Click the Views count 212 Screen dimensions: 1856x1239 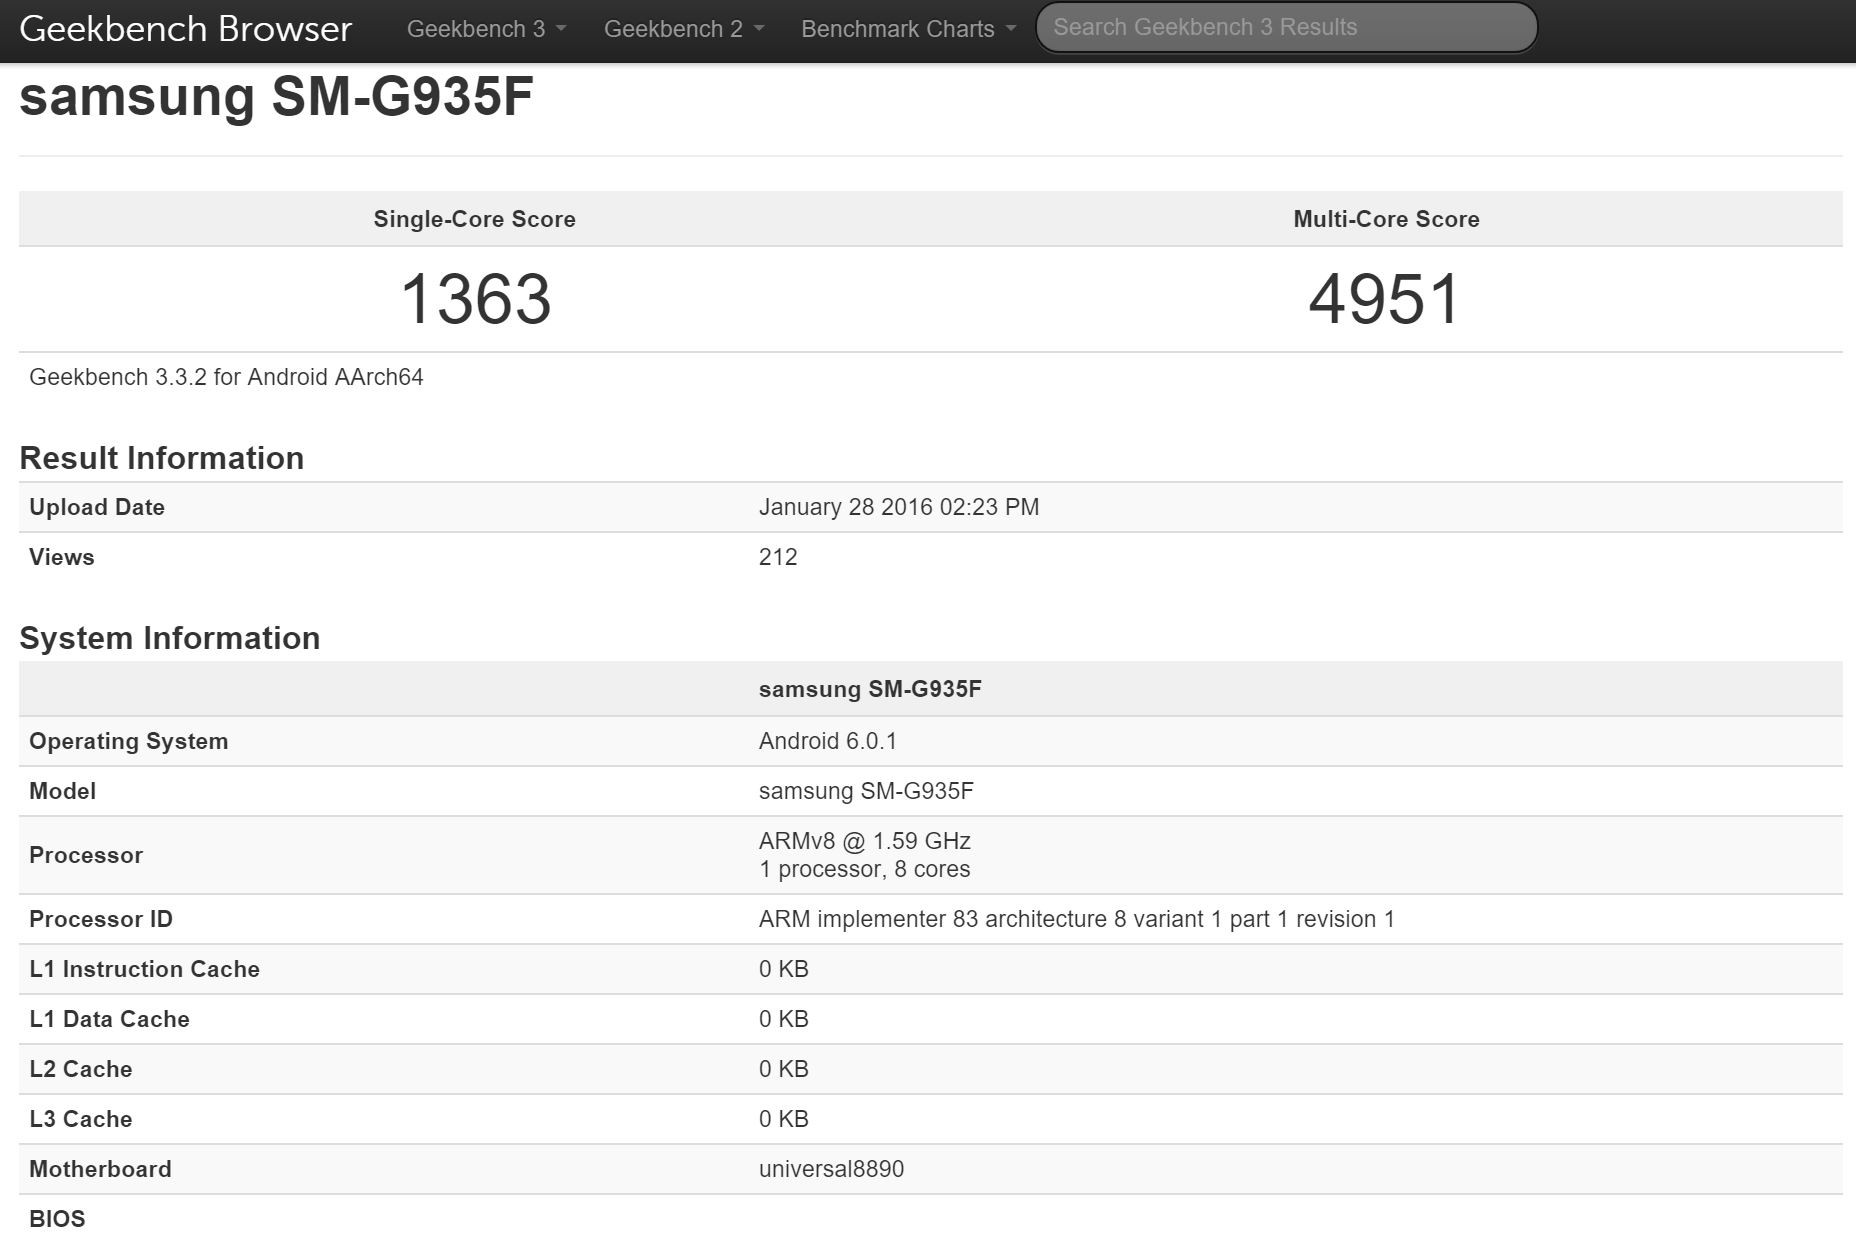(x=778, y=557)
